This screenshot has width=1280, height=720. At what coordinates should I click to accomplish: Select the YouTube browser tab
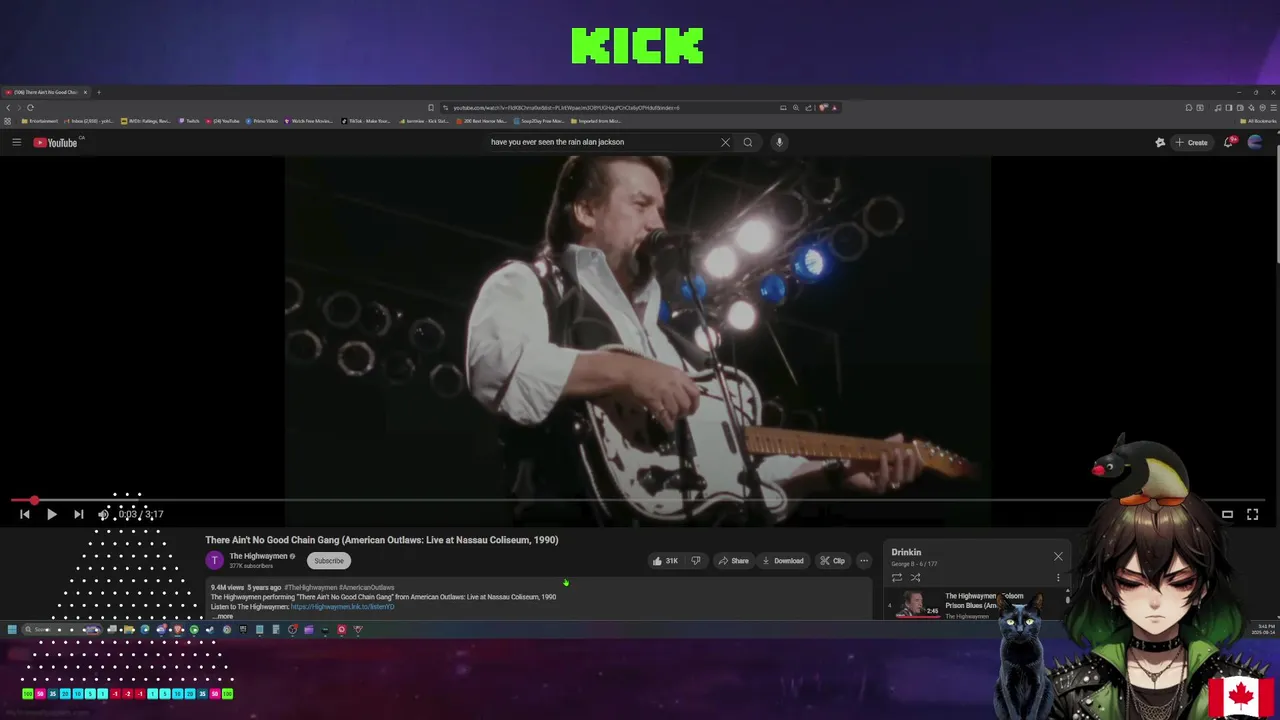46,92
